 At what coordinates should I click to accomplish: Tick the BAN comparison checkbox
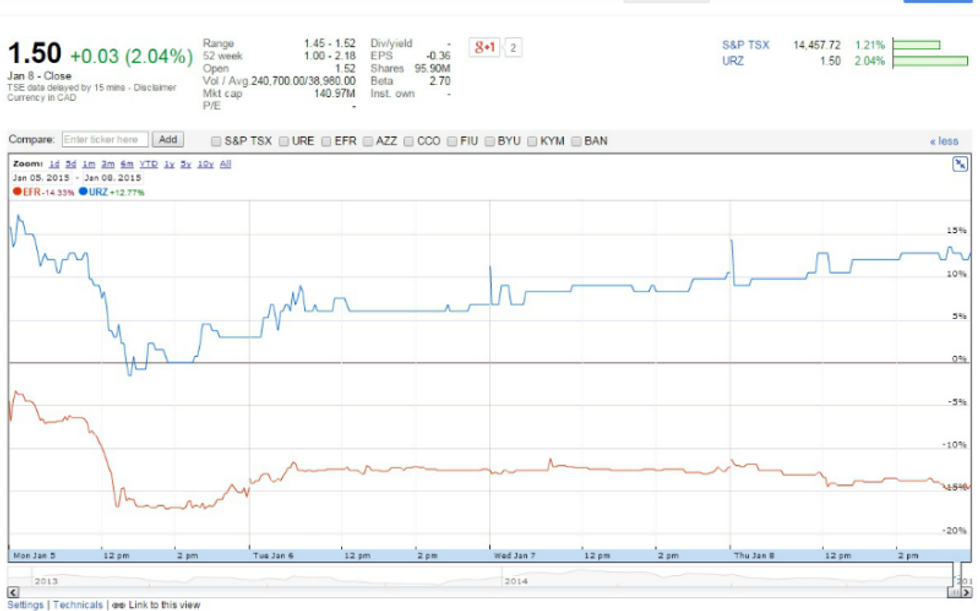576,141
